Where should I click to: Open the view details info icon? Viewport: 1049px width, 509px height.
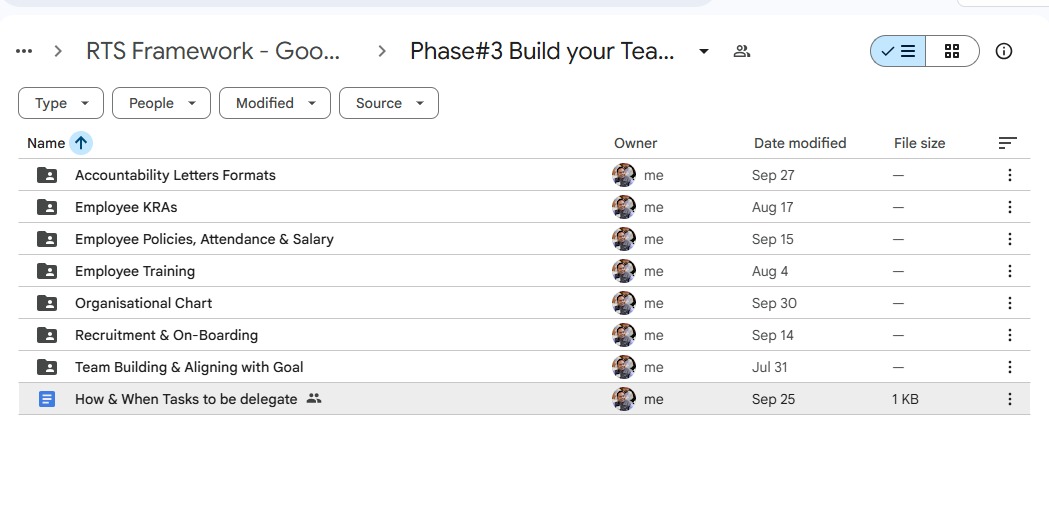pos(1004,51)
